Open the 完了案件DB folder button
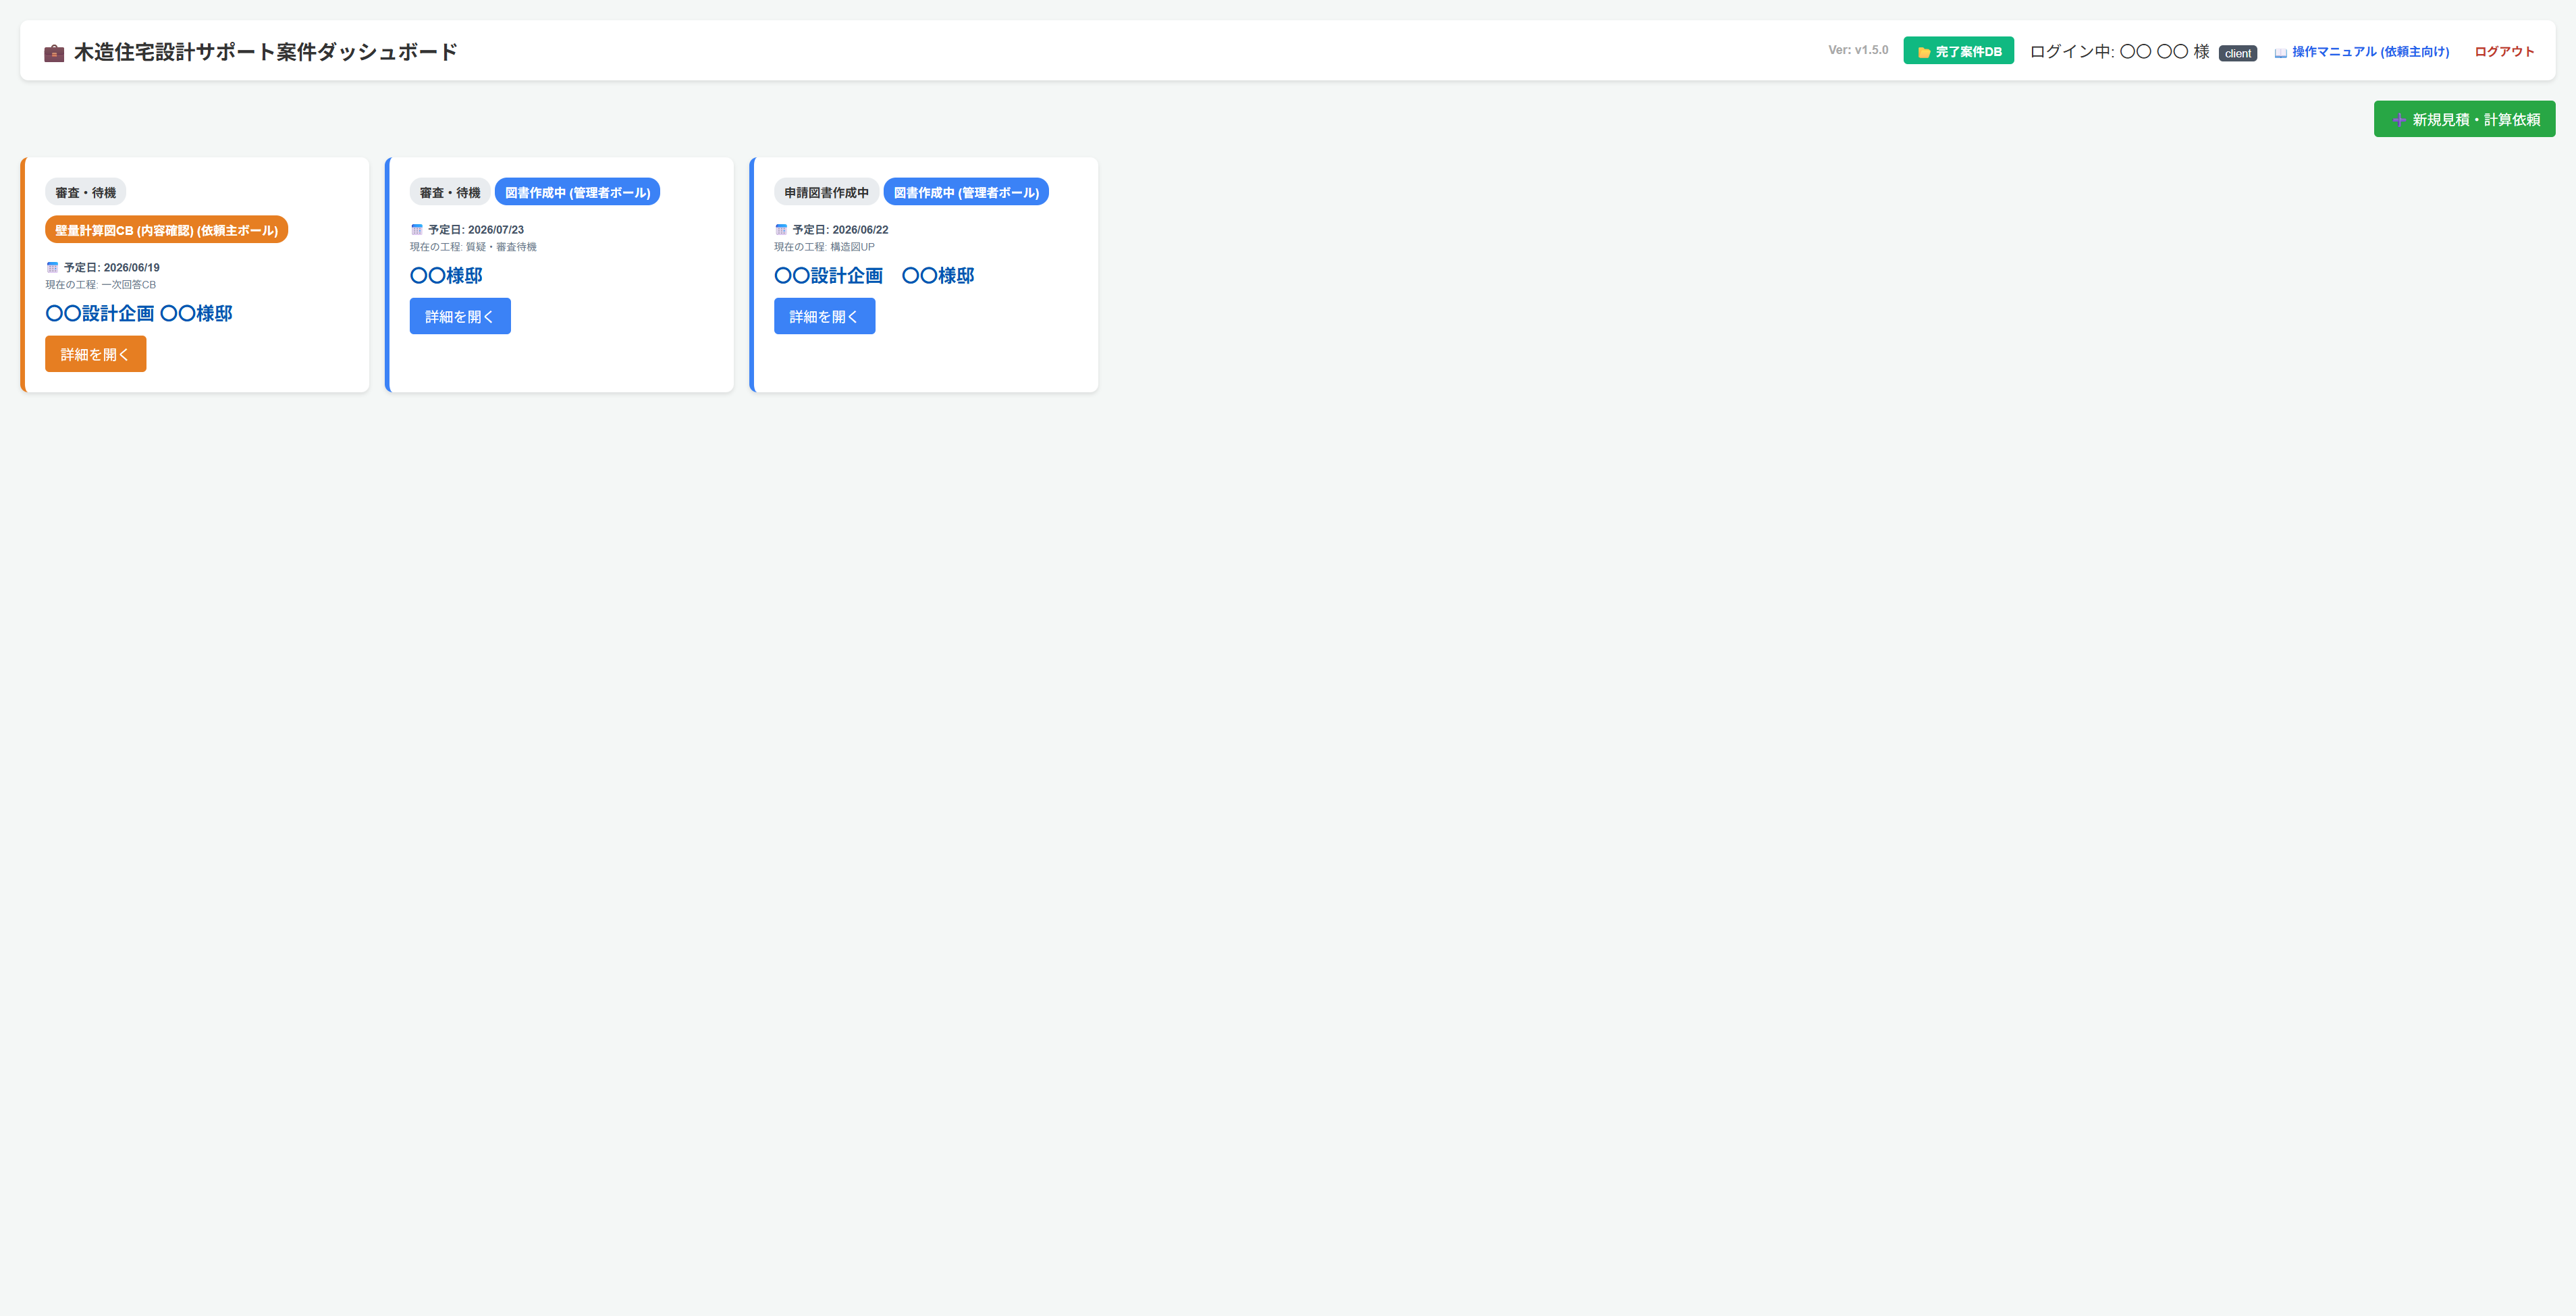 pos(1958,51)
